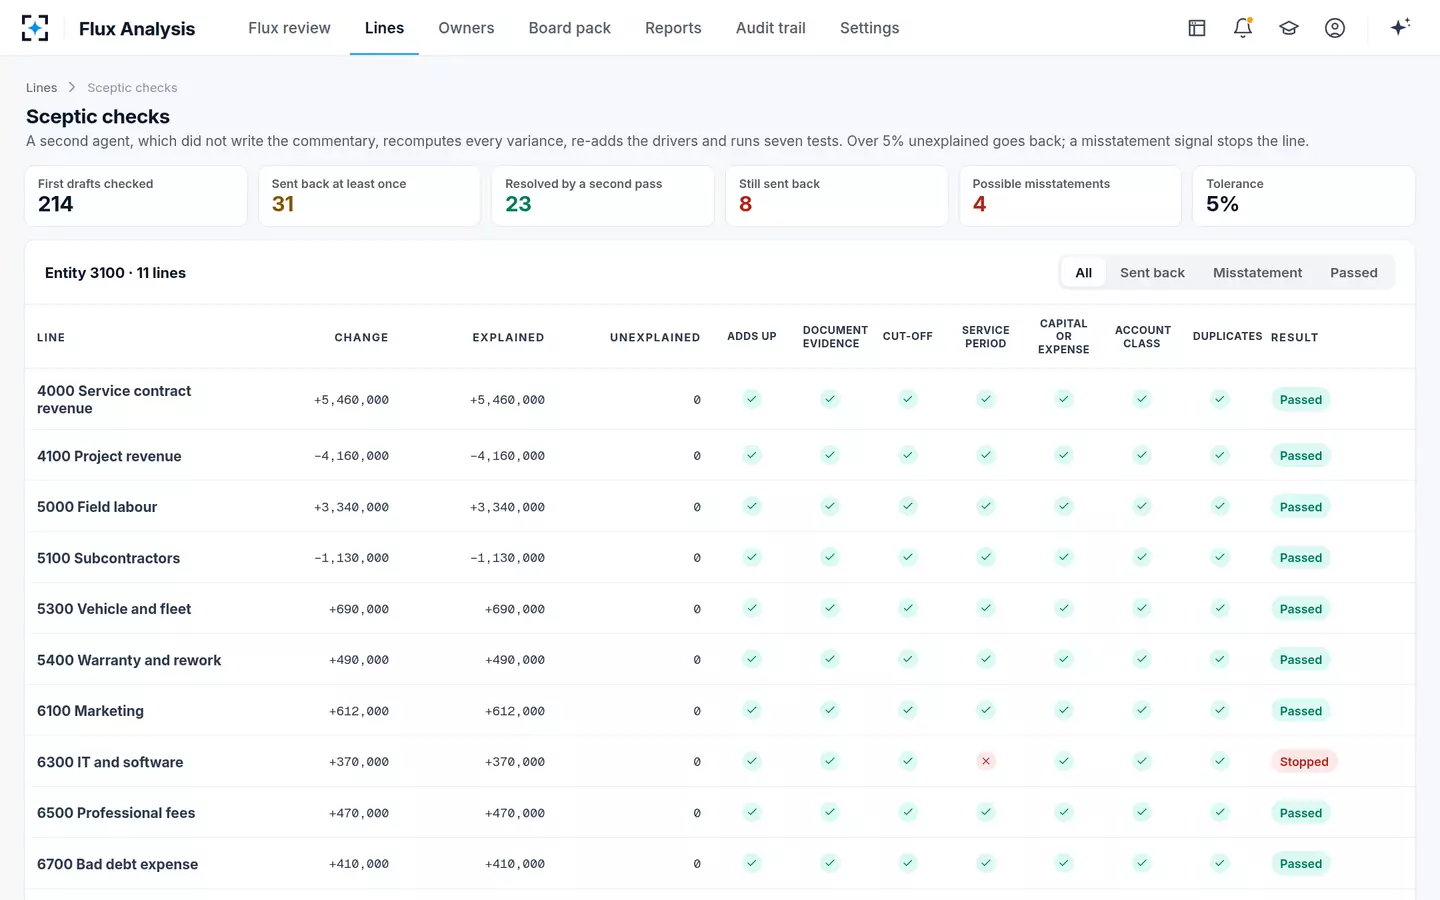Click the Tolerance 5% card
This screenshot has height=900, width=1440.
[x=1304, y=196]
